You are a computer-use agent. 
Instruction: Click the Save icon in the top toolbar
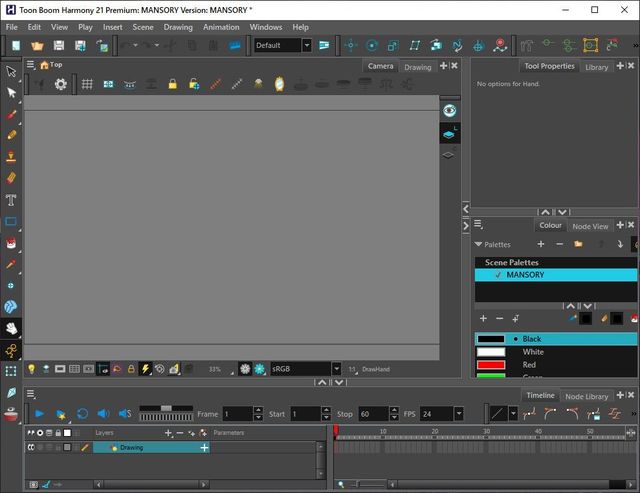[58, 46]
